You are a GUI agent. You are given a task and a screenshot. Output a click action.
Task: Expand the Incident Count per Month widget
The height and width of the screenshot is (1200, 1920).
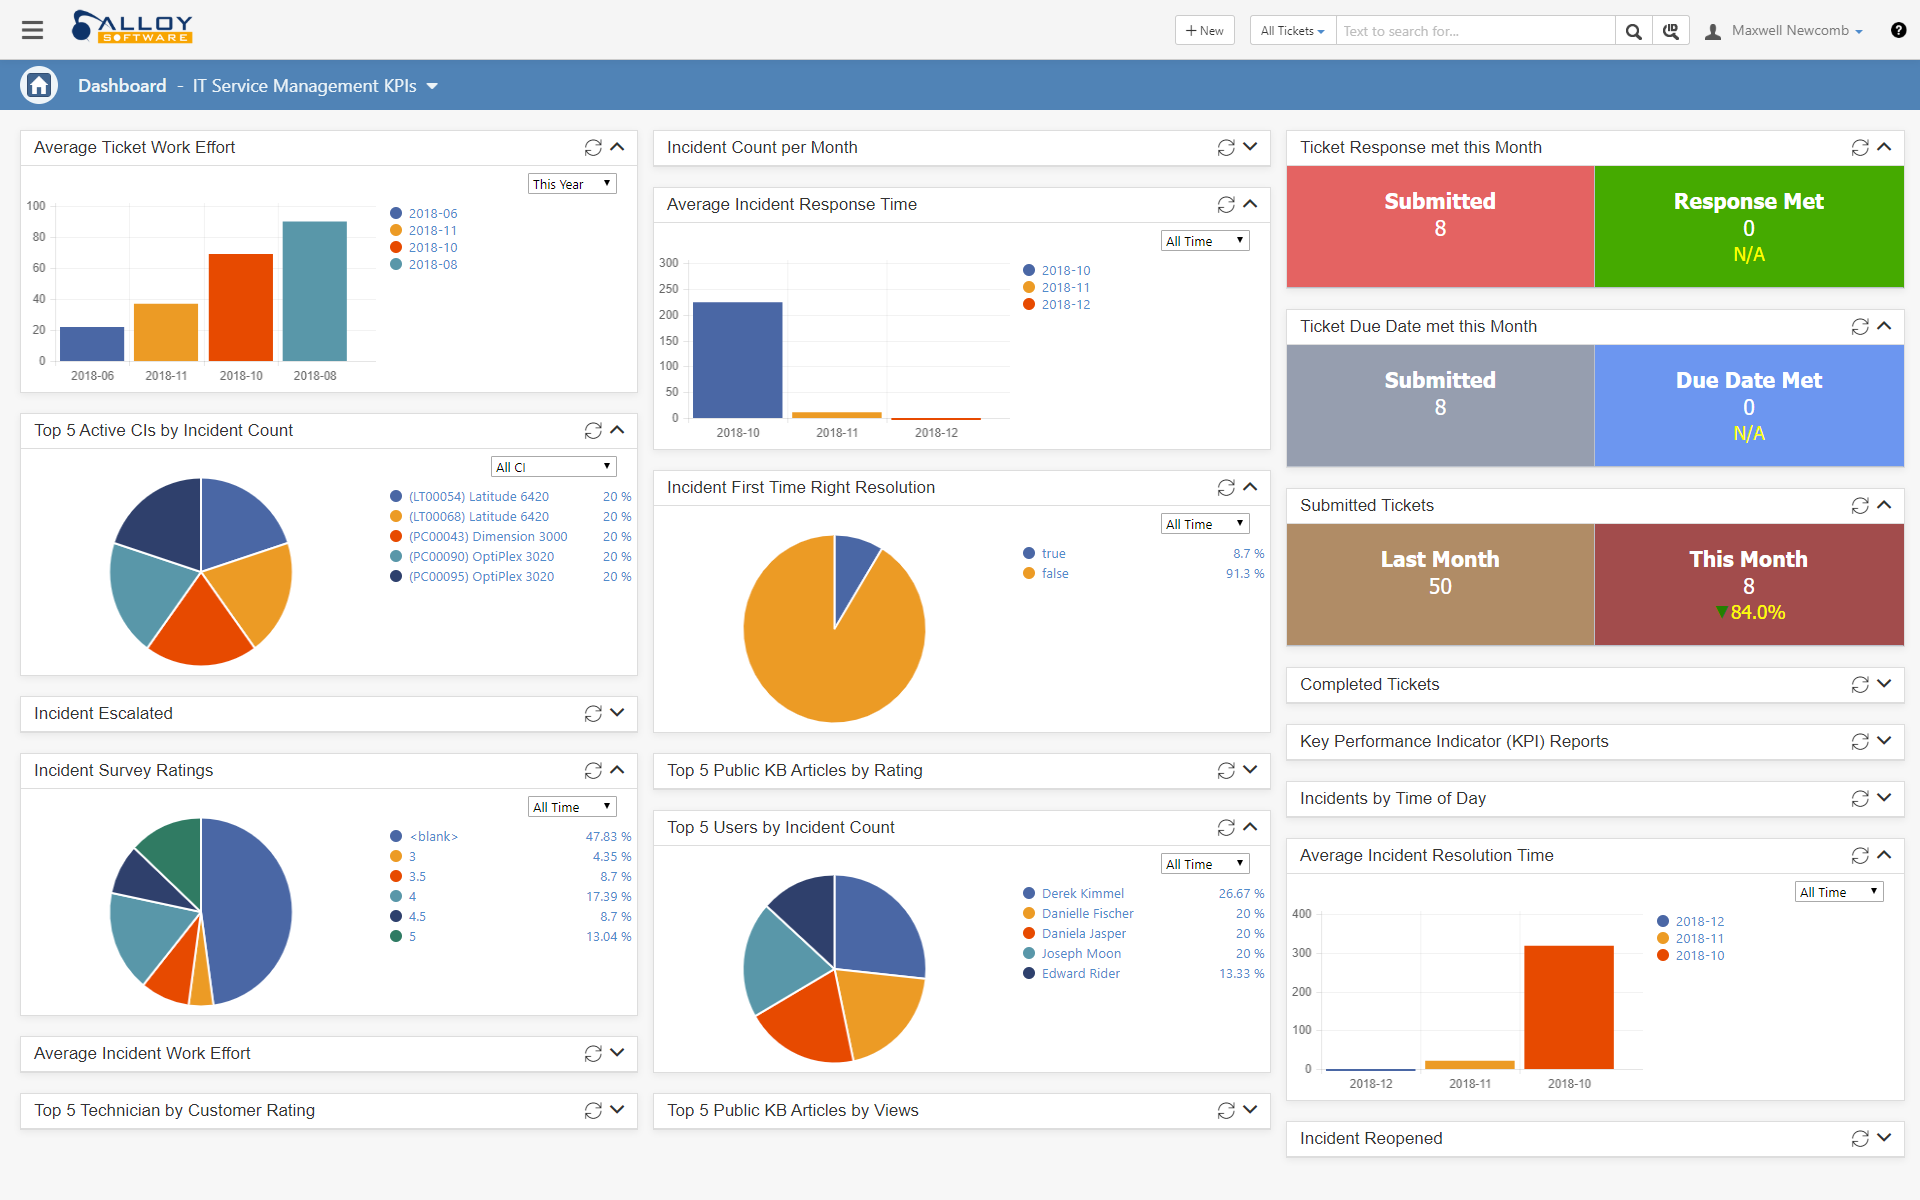[1251, 147]
